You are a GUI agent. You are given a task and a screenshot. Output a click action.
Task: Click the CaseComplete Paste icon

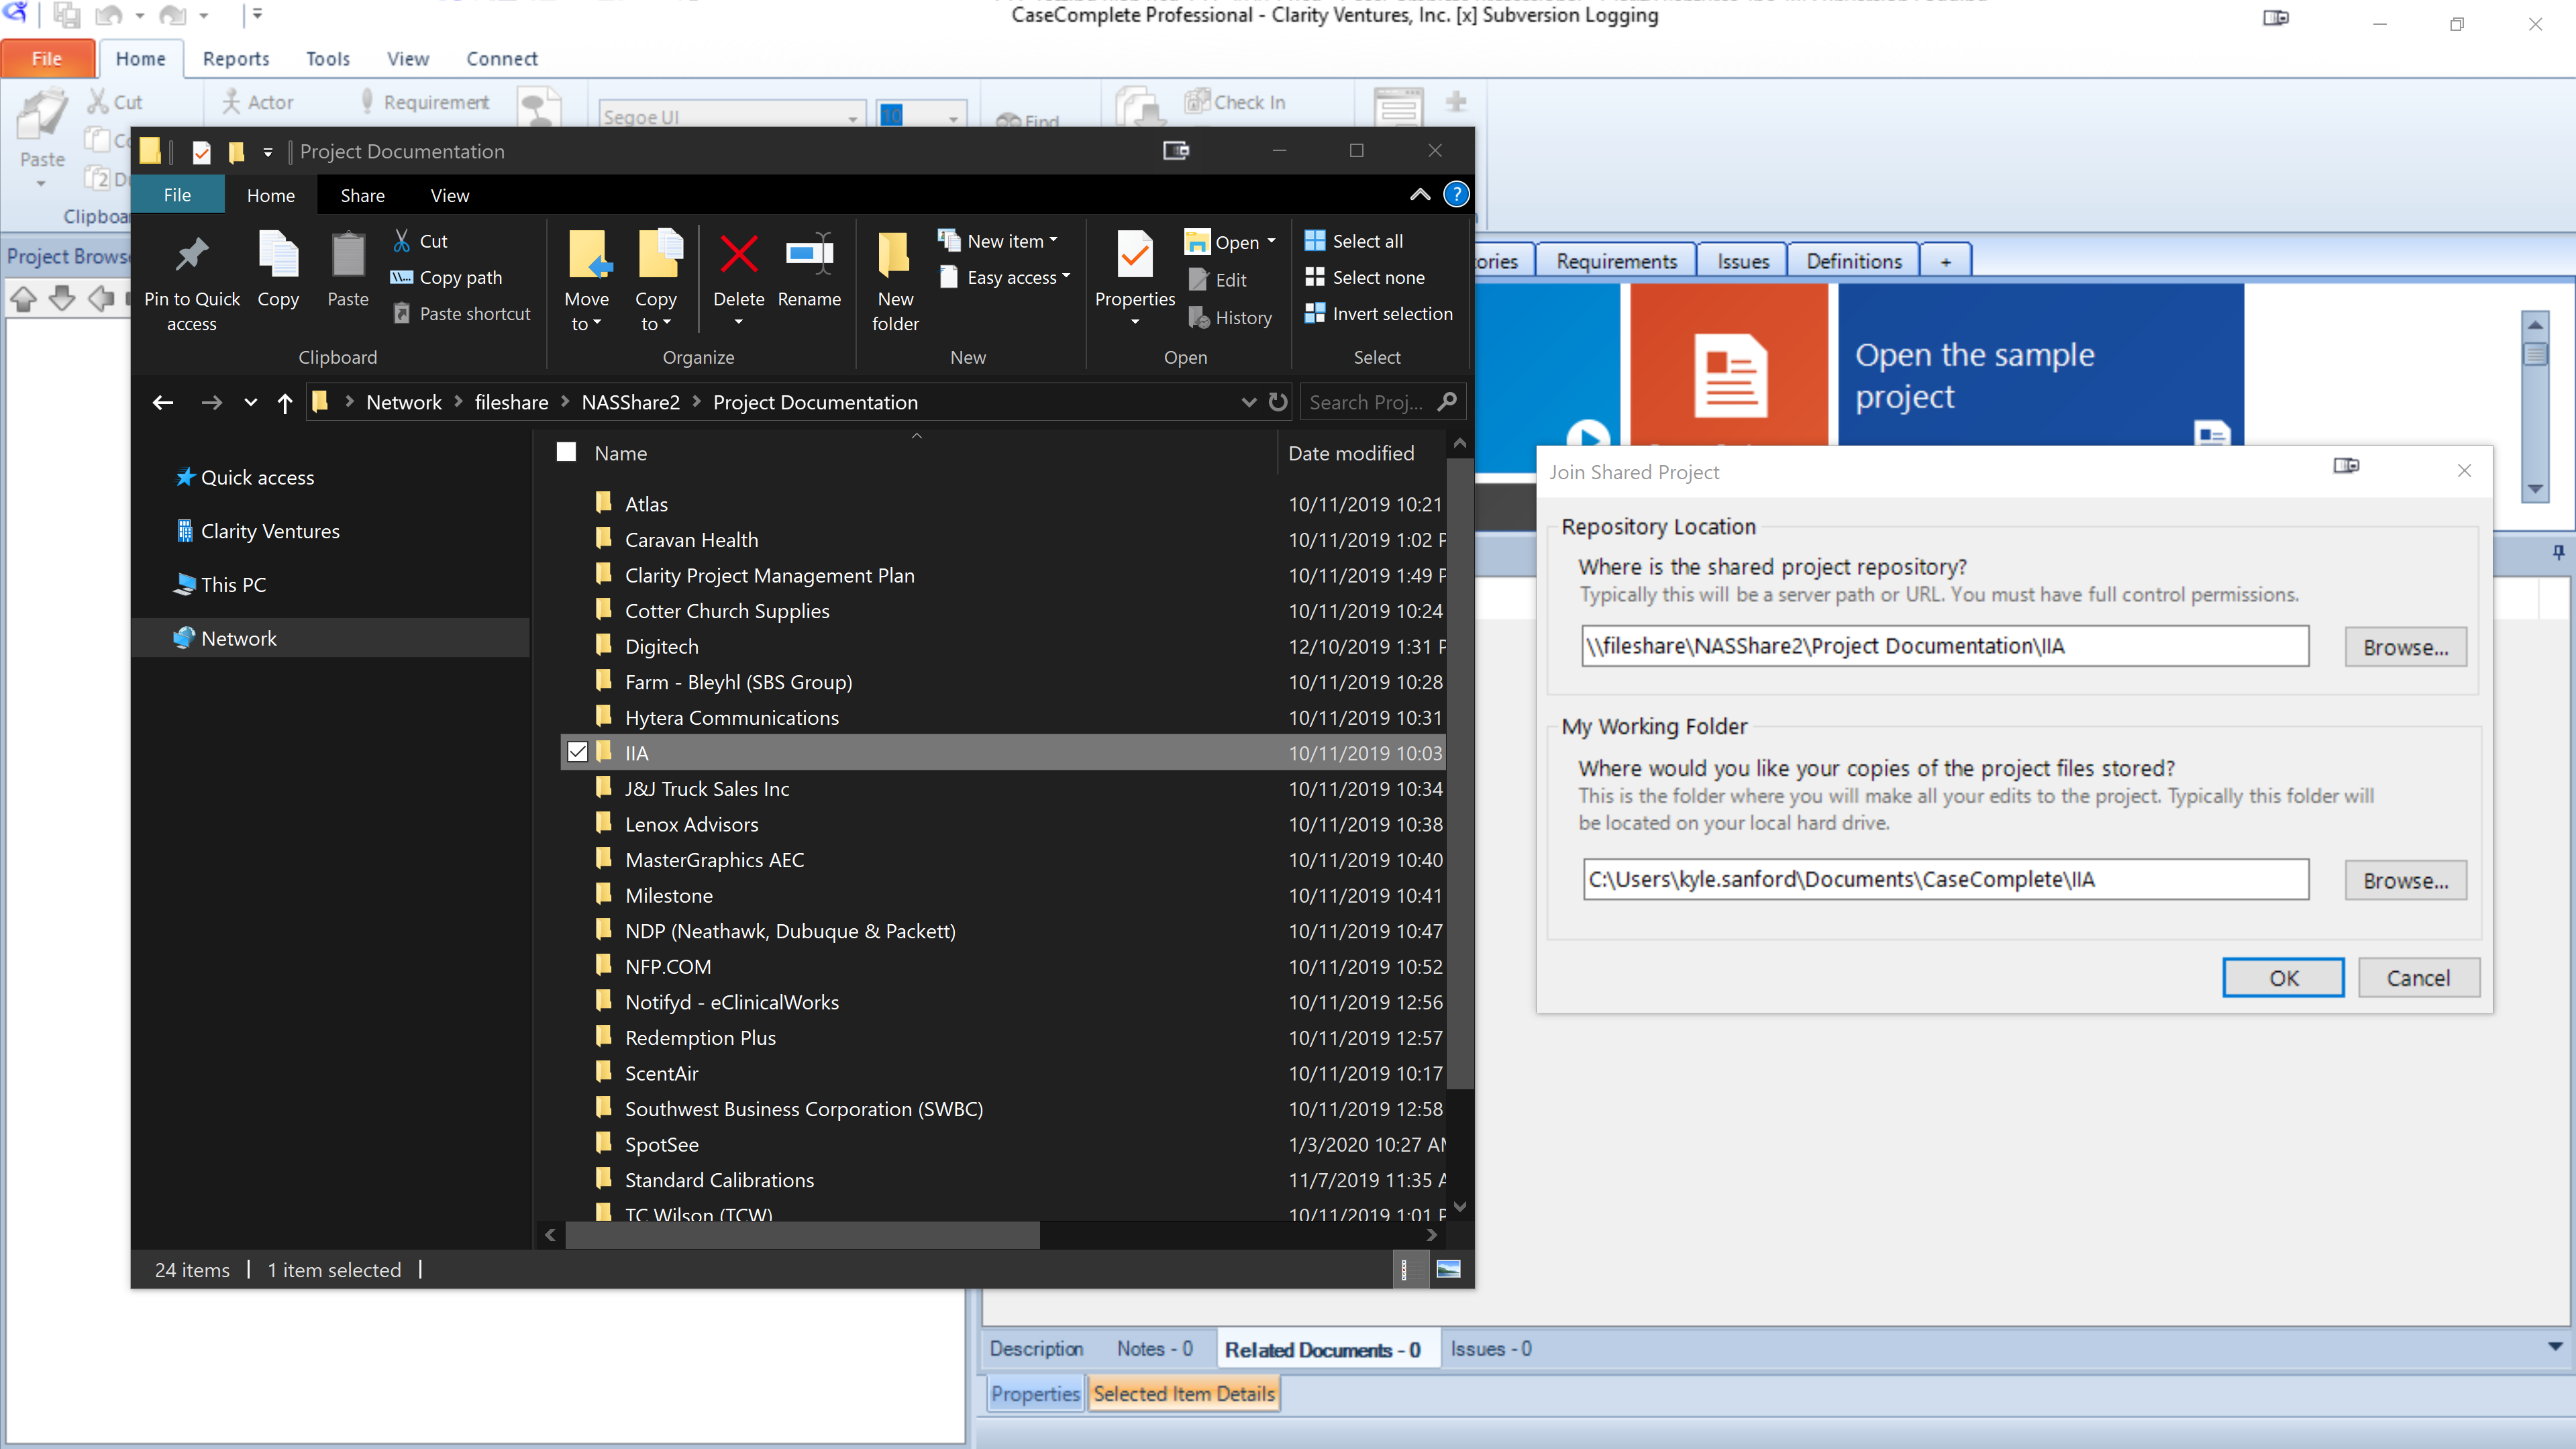[x=43, y=115]
